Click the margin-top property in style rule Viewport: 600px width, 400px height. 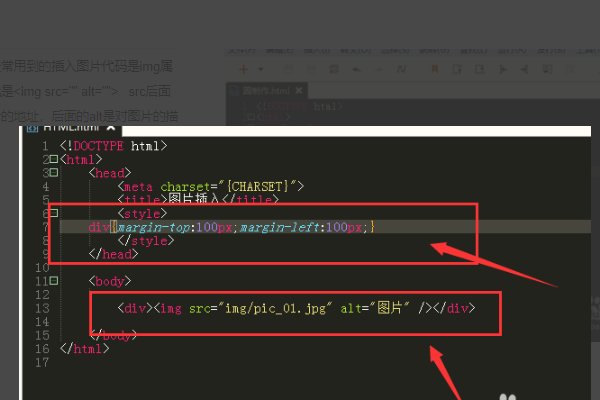tap(154, 227)
